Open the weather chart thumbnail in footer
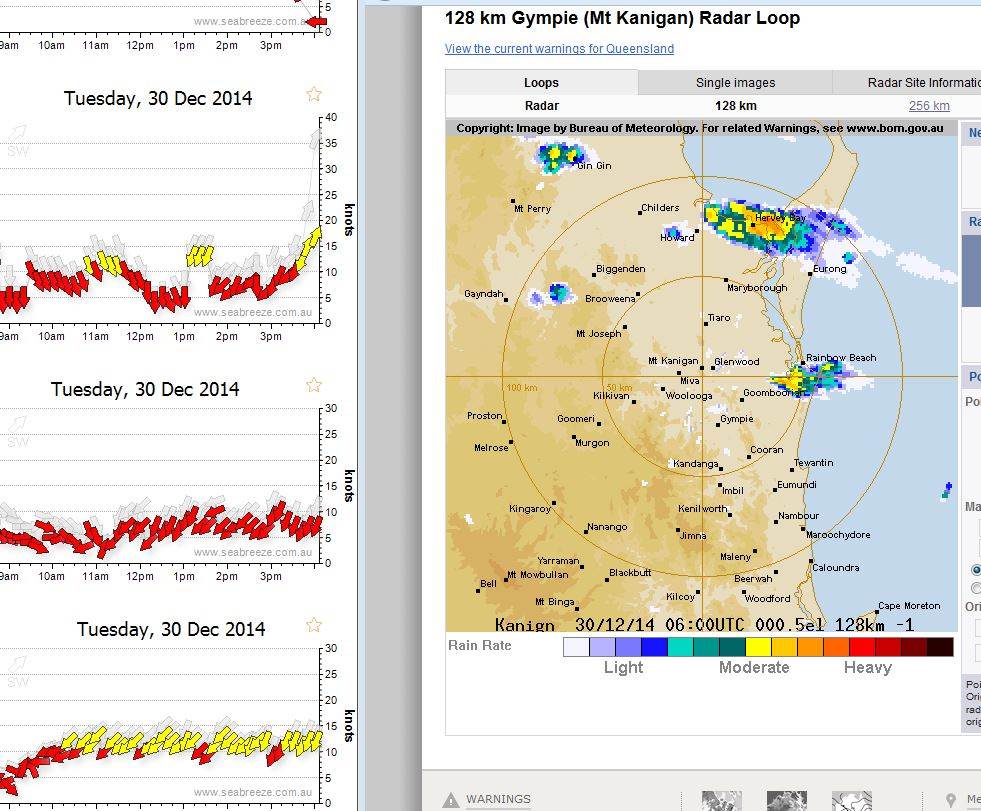Image resolution: width=981 pixels, height=811 pixels. point(851,800)
